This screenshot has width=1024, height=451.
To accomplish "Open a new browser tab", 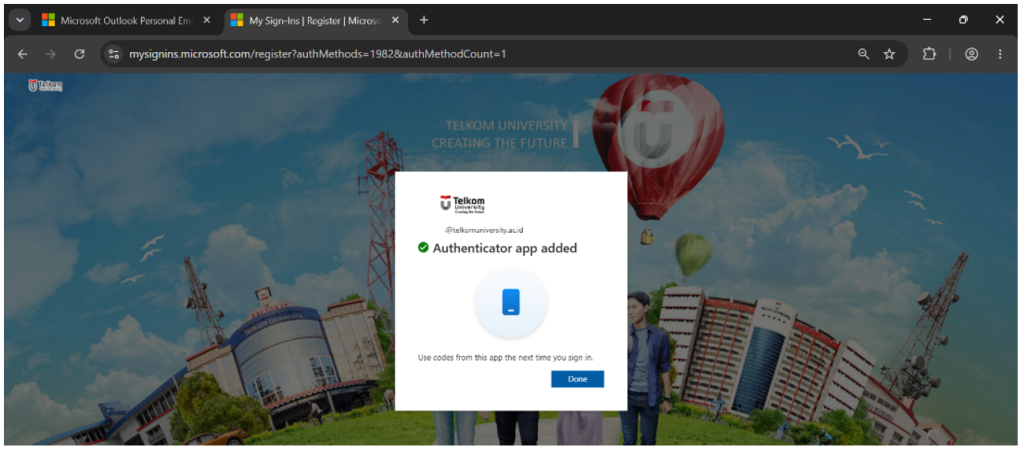I will pyautogui.click(x=424, y=20).
